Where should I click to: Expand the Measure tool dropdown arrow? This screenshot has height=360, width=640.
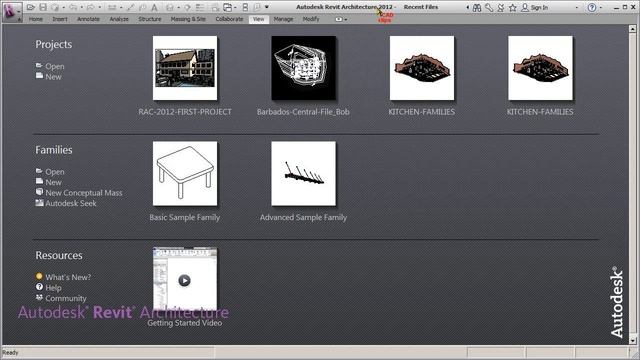(x=121, y=7)
